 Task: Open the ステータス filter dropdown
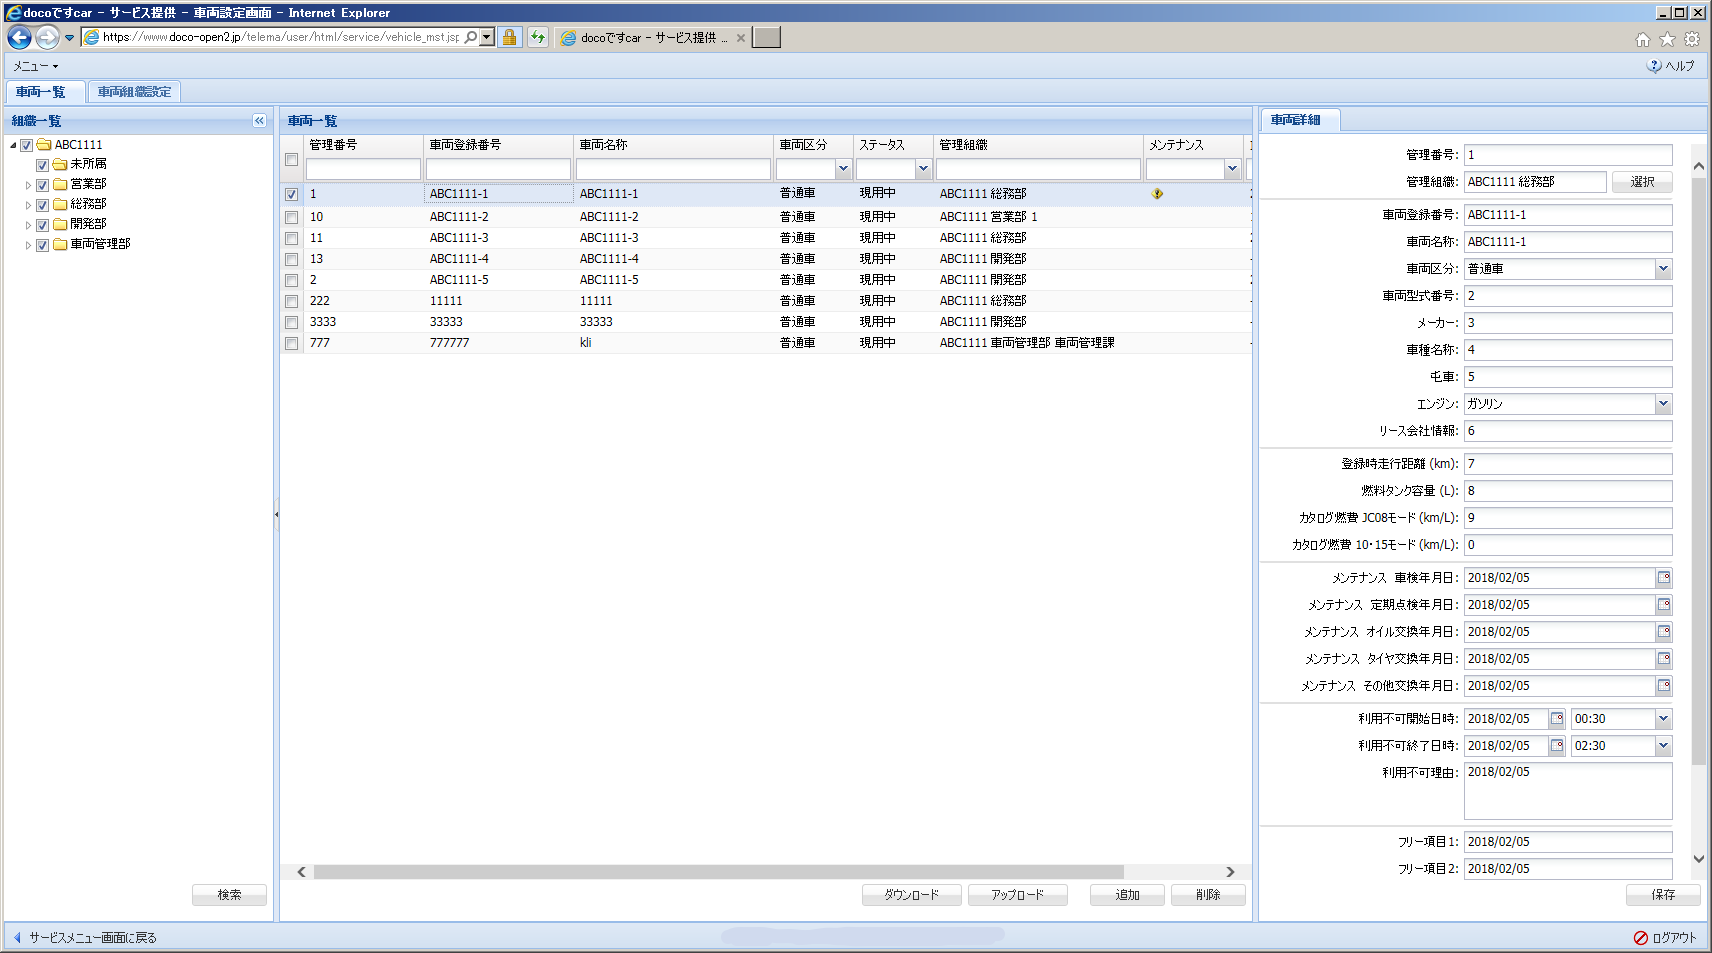[923, 169]
